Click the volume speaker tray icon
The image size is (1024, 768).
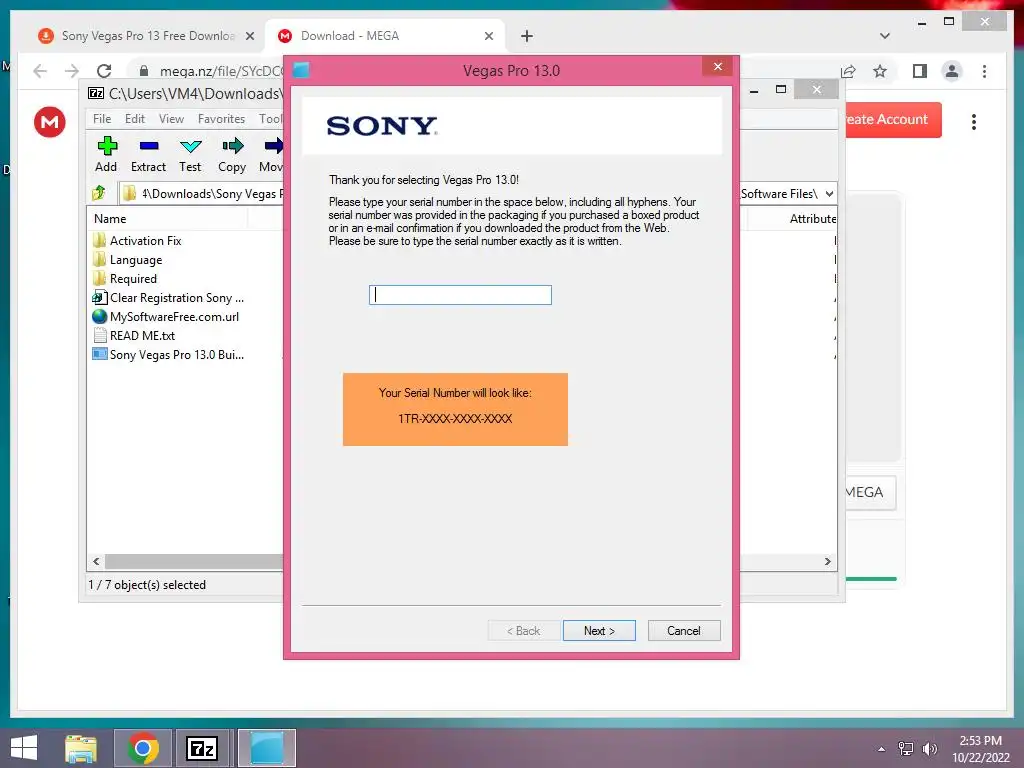tap(929, 749)
